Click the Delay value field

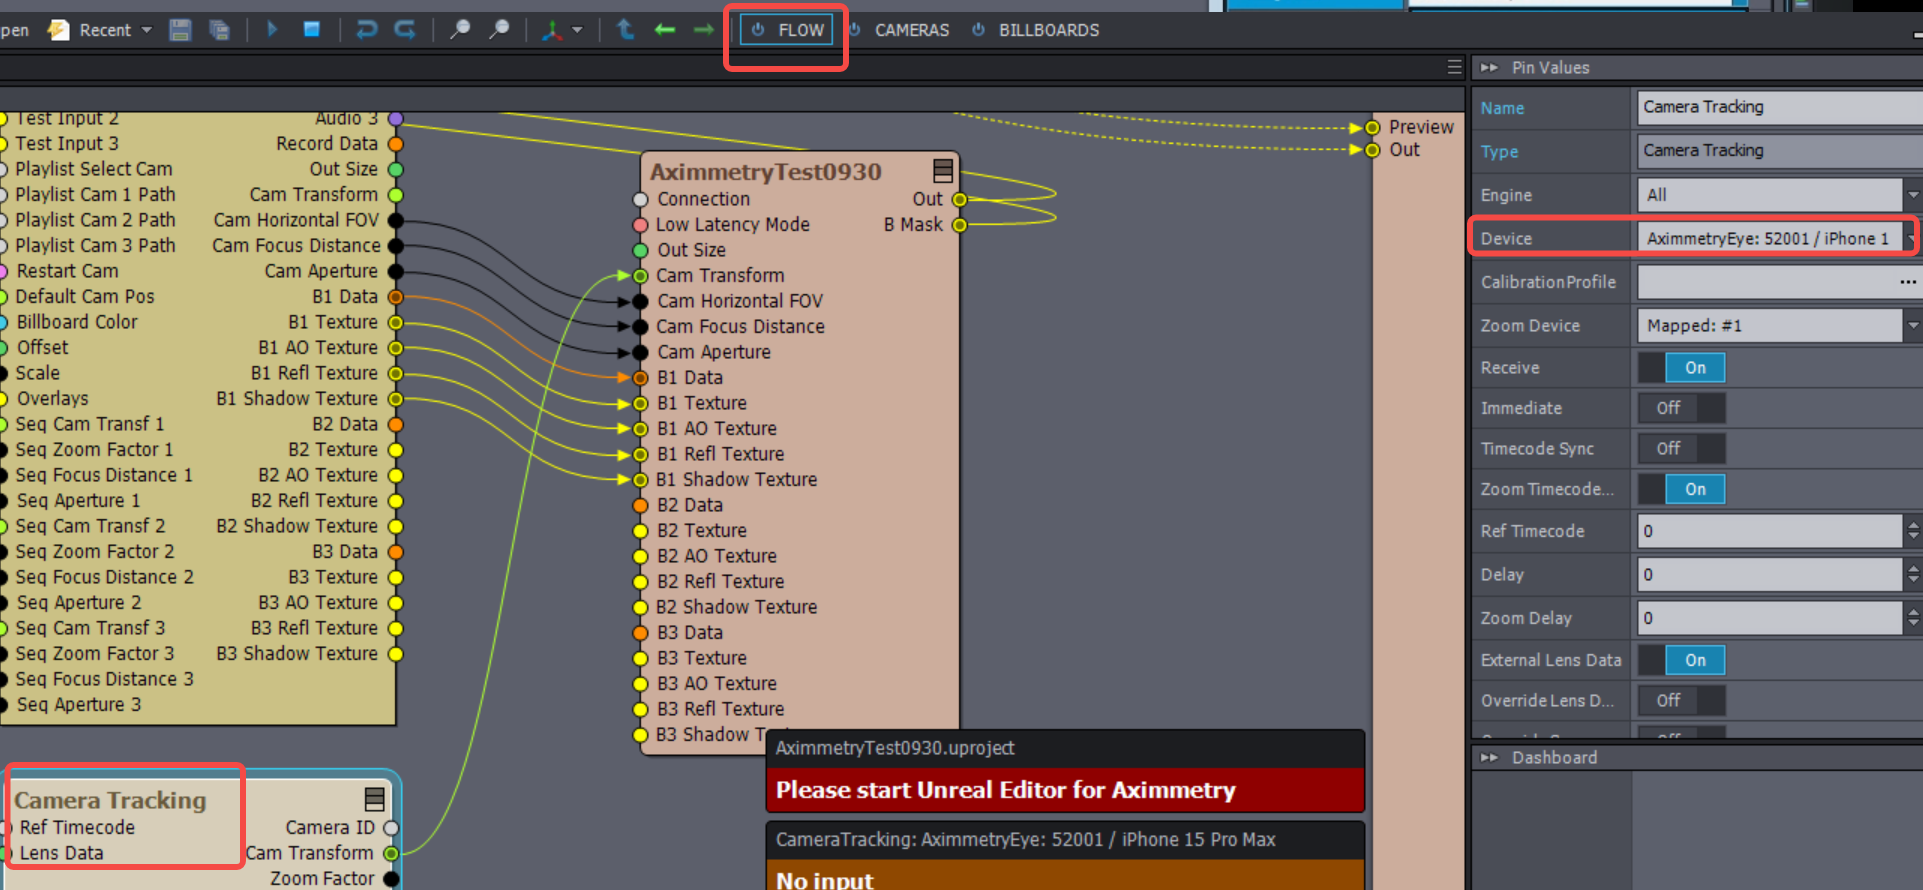1769,575
